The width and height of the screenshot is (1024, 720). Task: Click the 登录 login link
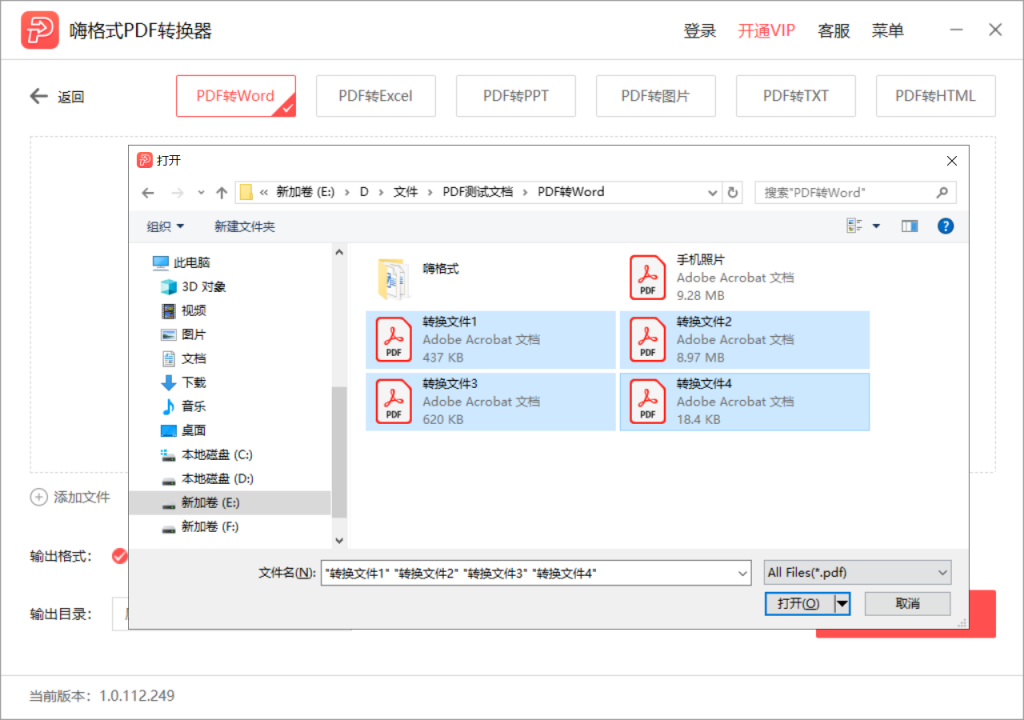699,31
